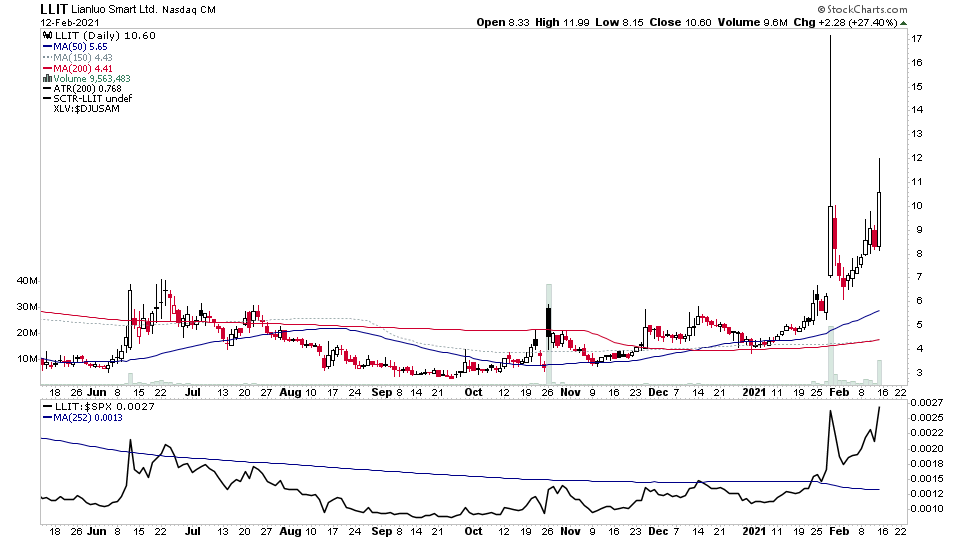Select the Volume 9,563,483 legend text
Viewport: 960px width, 540px height.
point(92,78)
